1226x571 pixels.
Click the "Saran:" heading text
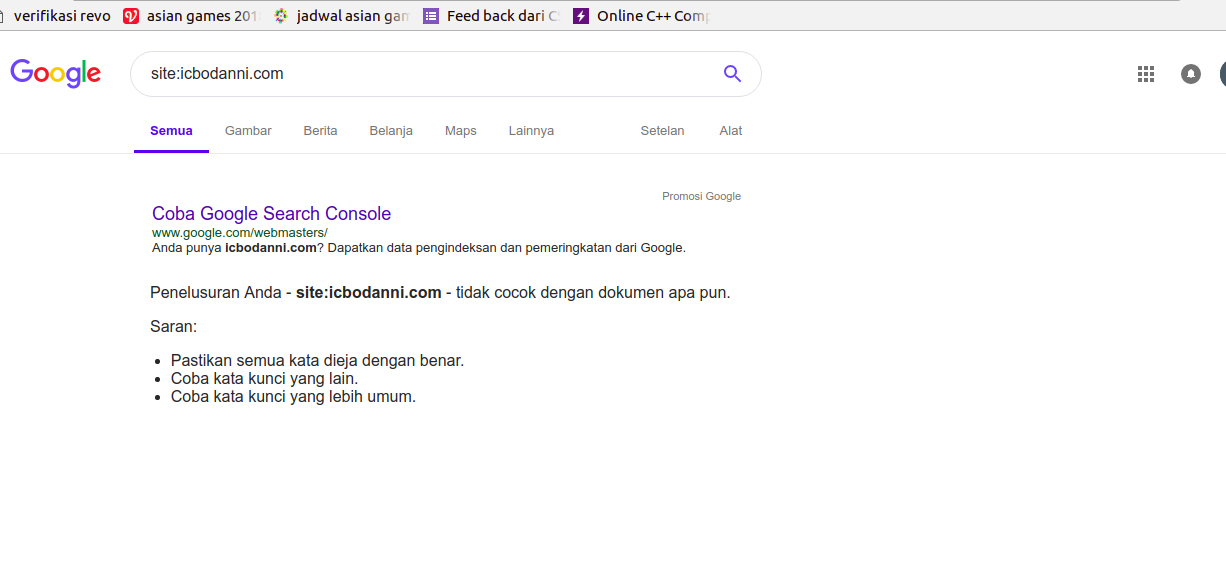(174, 327)
